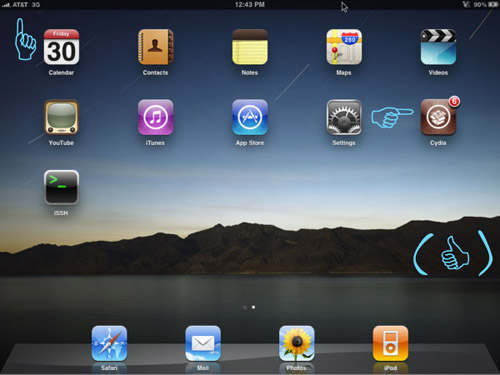500x375 pixels.
Task: Tap the current home page dot
Action: coord(253,307)
